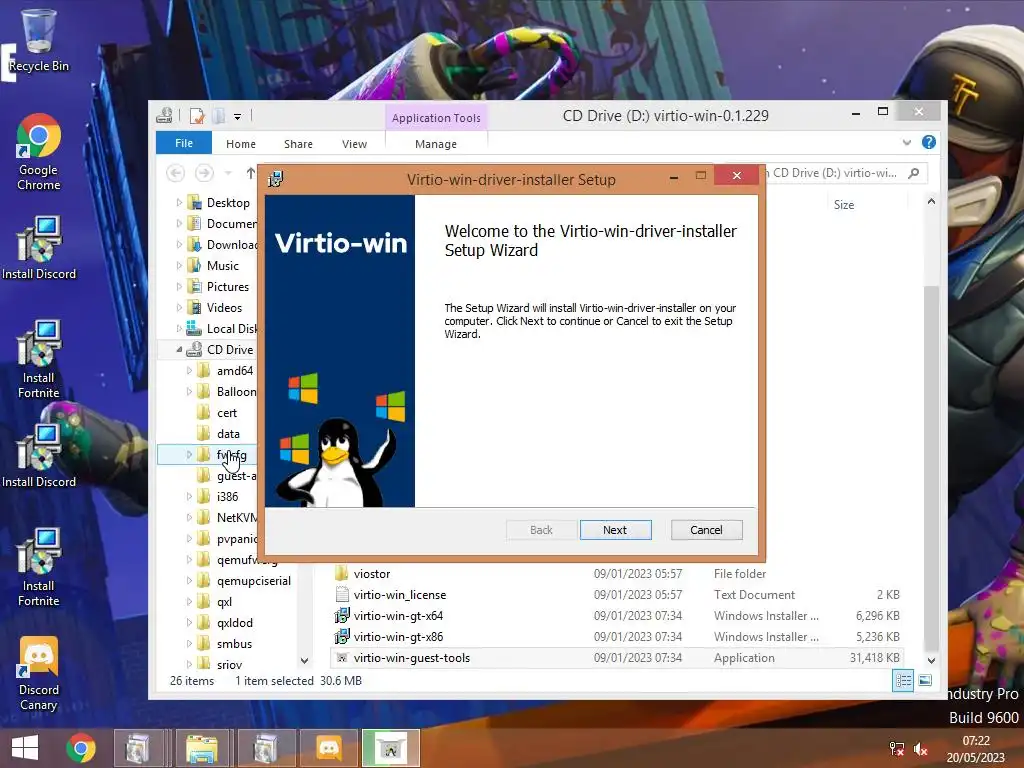Click the drive icon in Explorer title bar
This screenshot has height=768, width=1024.
tap(165, 116)
